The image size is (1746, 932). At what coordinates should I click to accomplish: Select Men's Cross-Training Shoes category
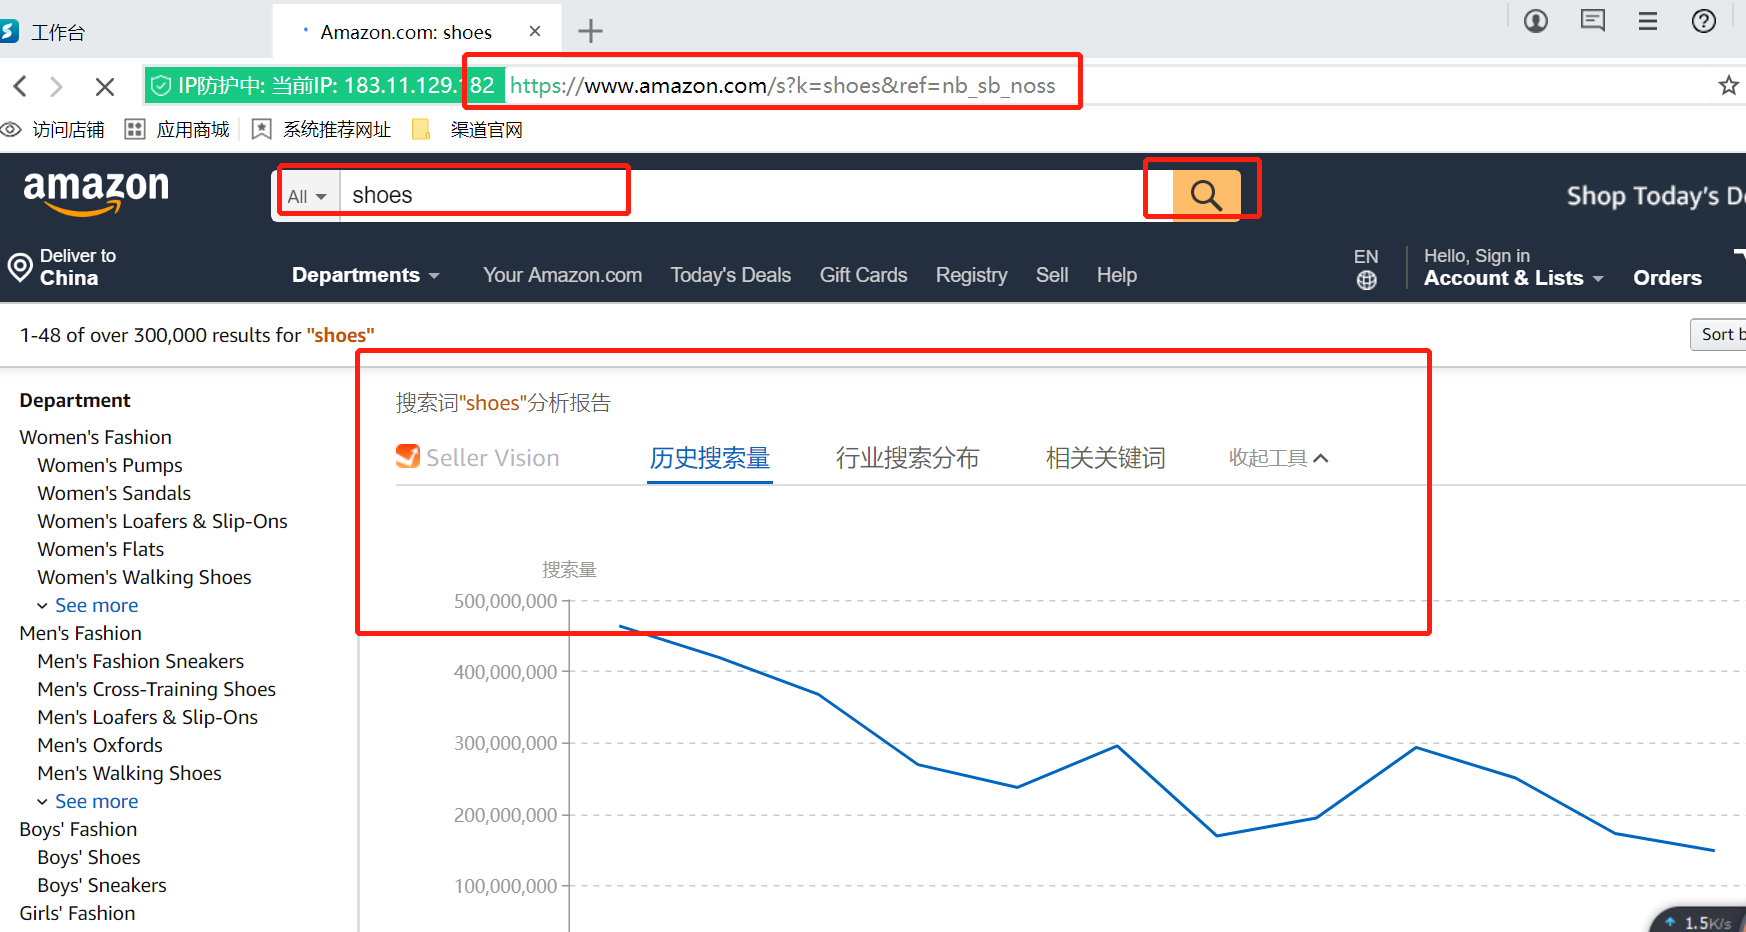pyautogui.click(x=156, y=689)
